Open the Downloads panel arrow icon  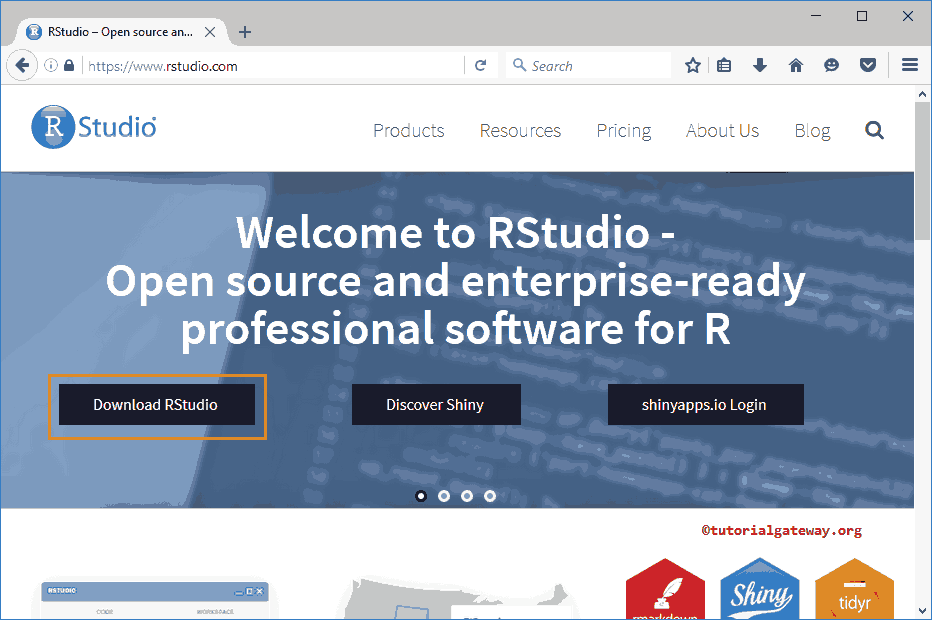(x=760, y=65)
